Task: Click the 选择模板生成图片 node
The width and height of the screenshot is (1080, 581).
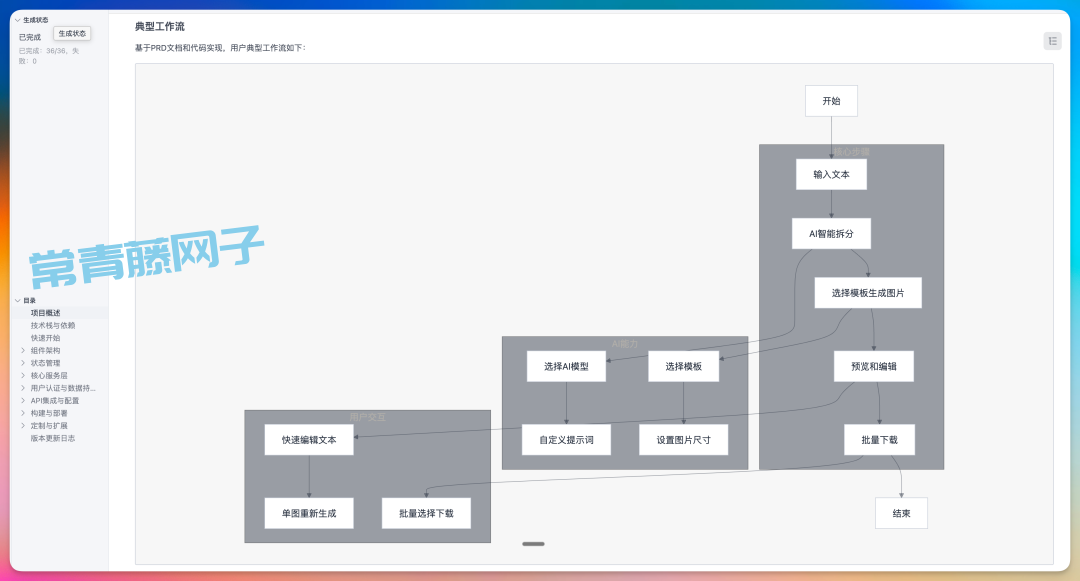Action: [867, 293]
